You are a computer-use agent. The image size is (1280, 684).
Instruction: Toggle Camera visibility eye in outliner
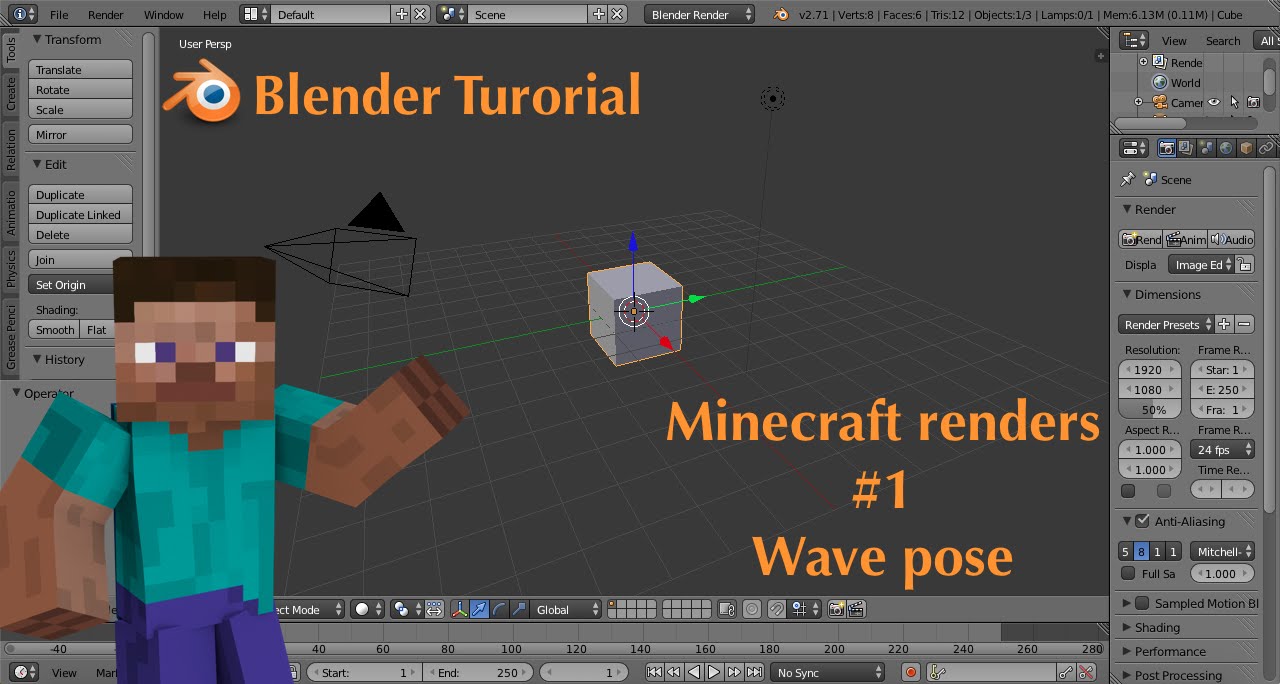(x=1214, y=102)
